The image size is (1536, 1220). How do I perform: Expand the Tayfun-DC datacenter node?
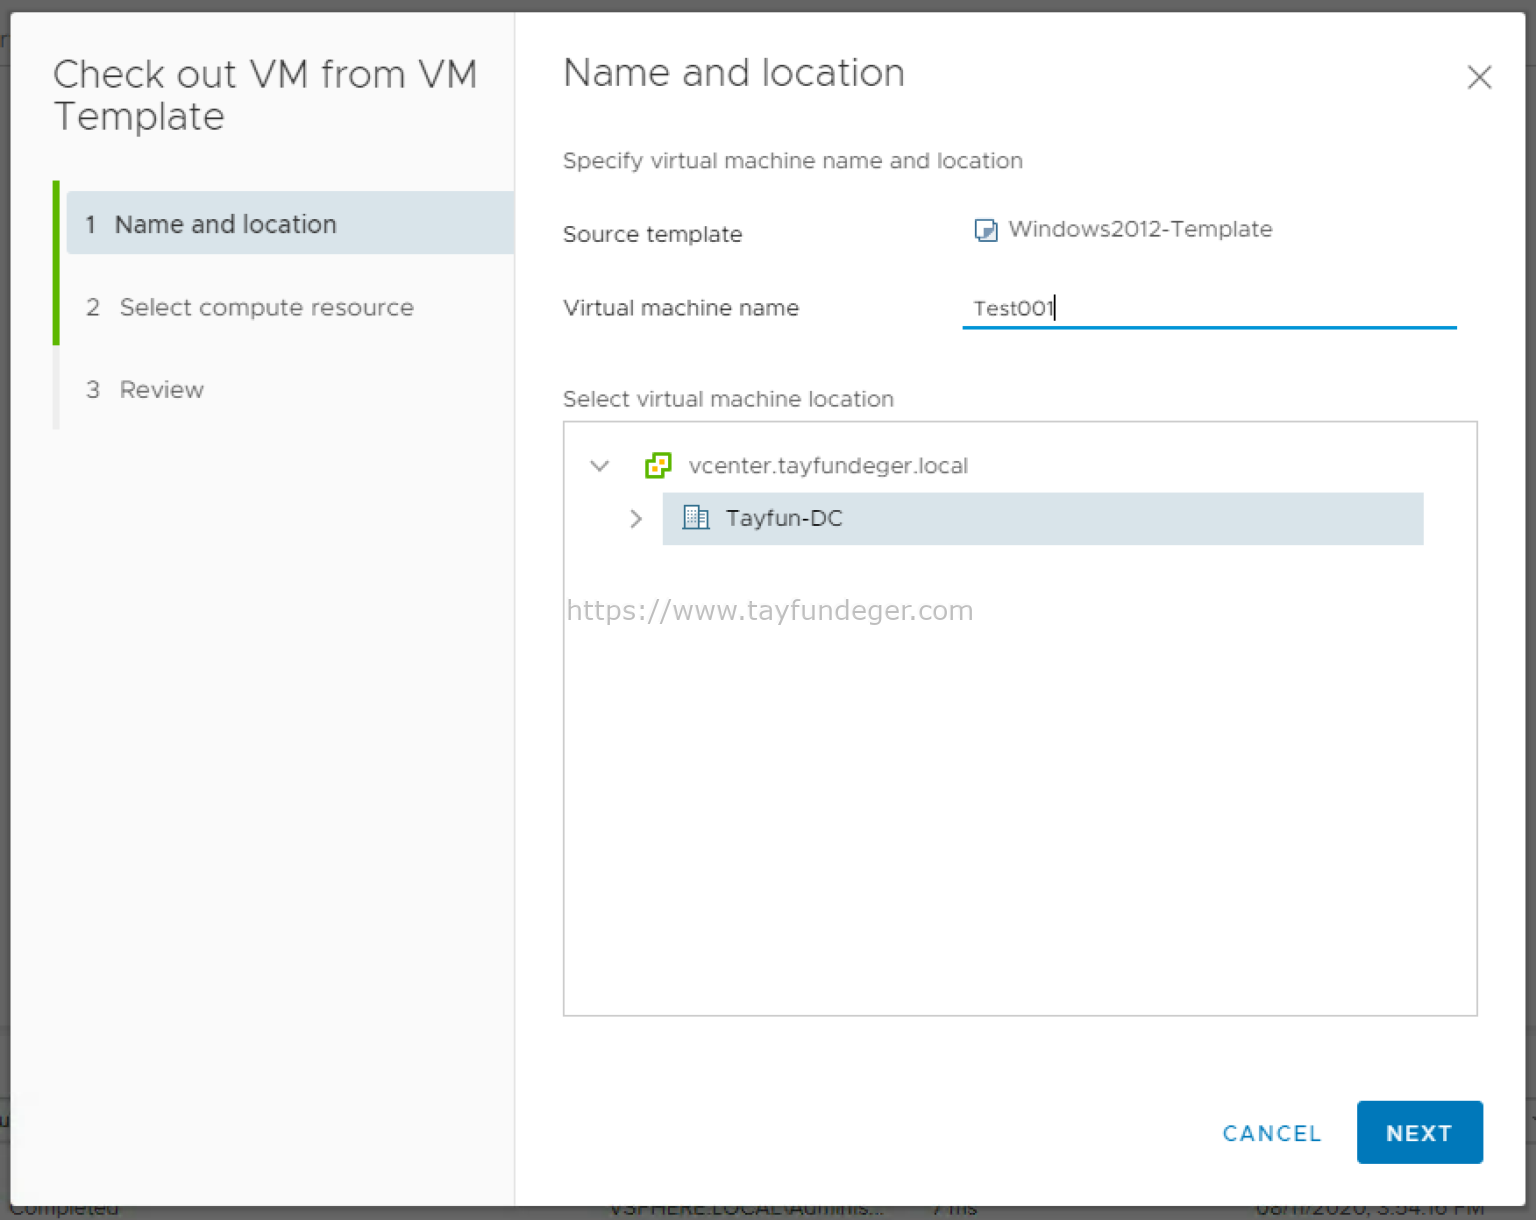click(x=635, y=518)
